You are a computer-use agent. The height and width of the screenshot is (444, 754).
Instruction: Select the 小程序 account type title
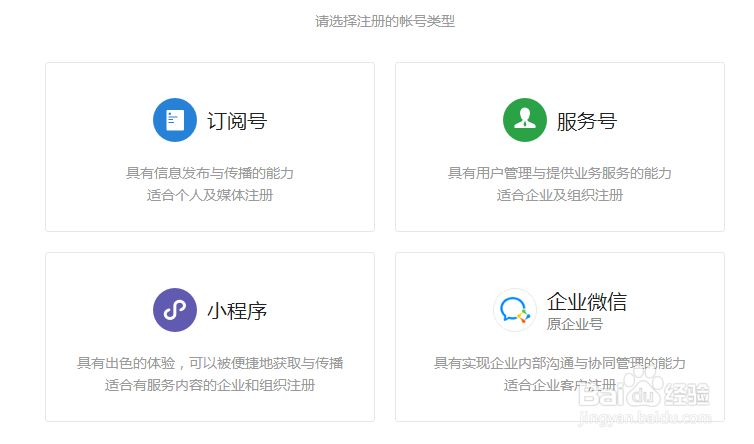237,311
